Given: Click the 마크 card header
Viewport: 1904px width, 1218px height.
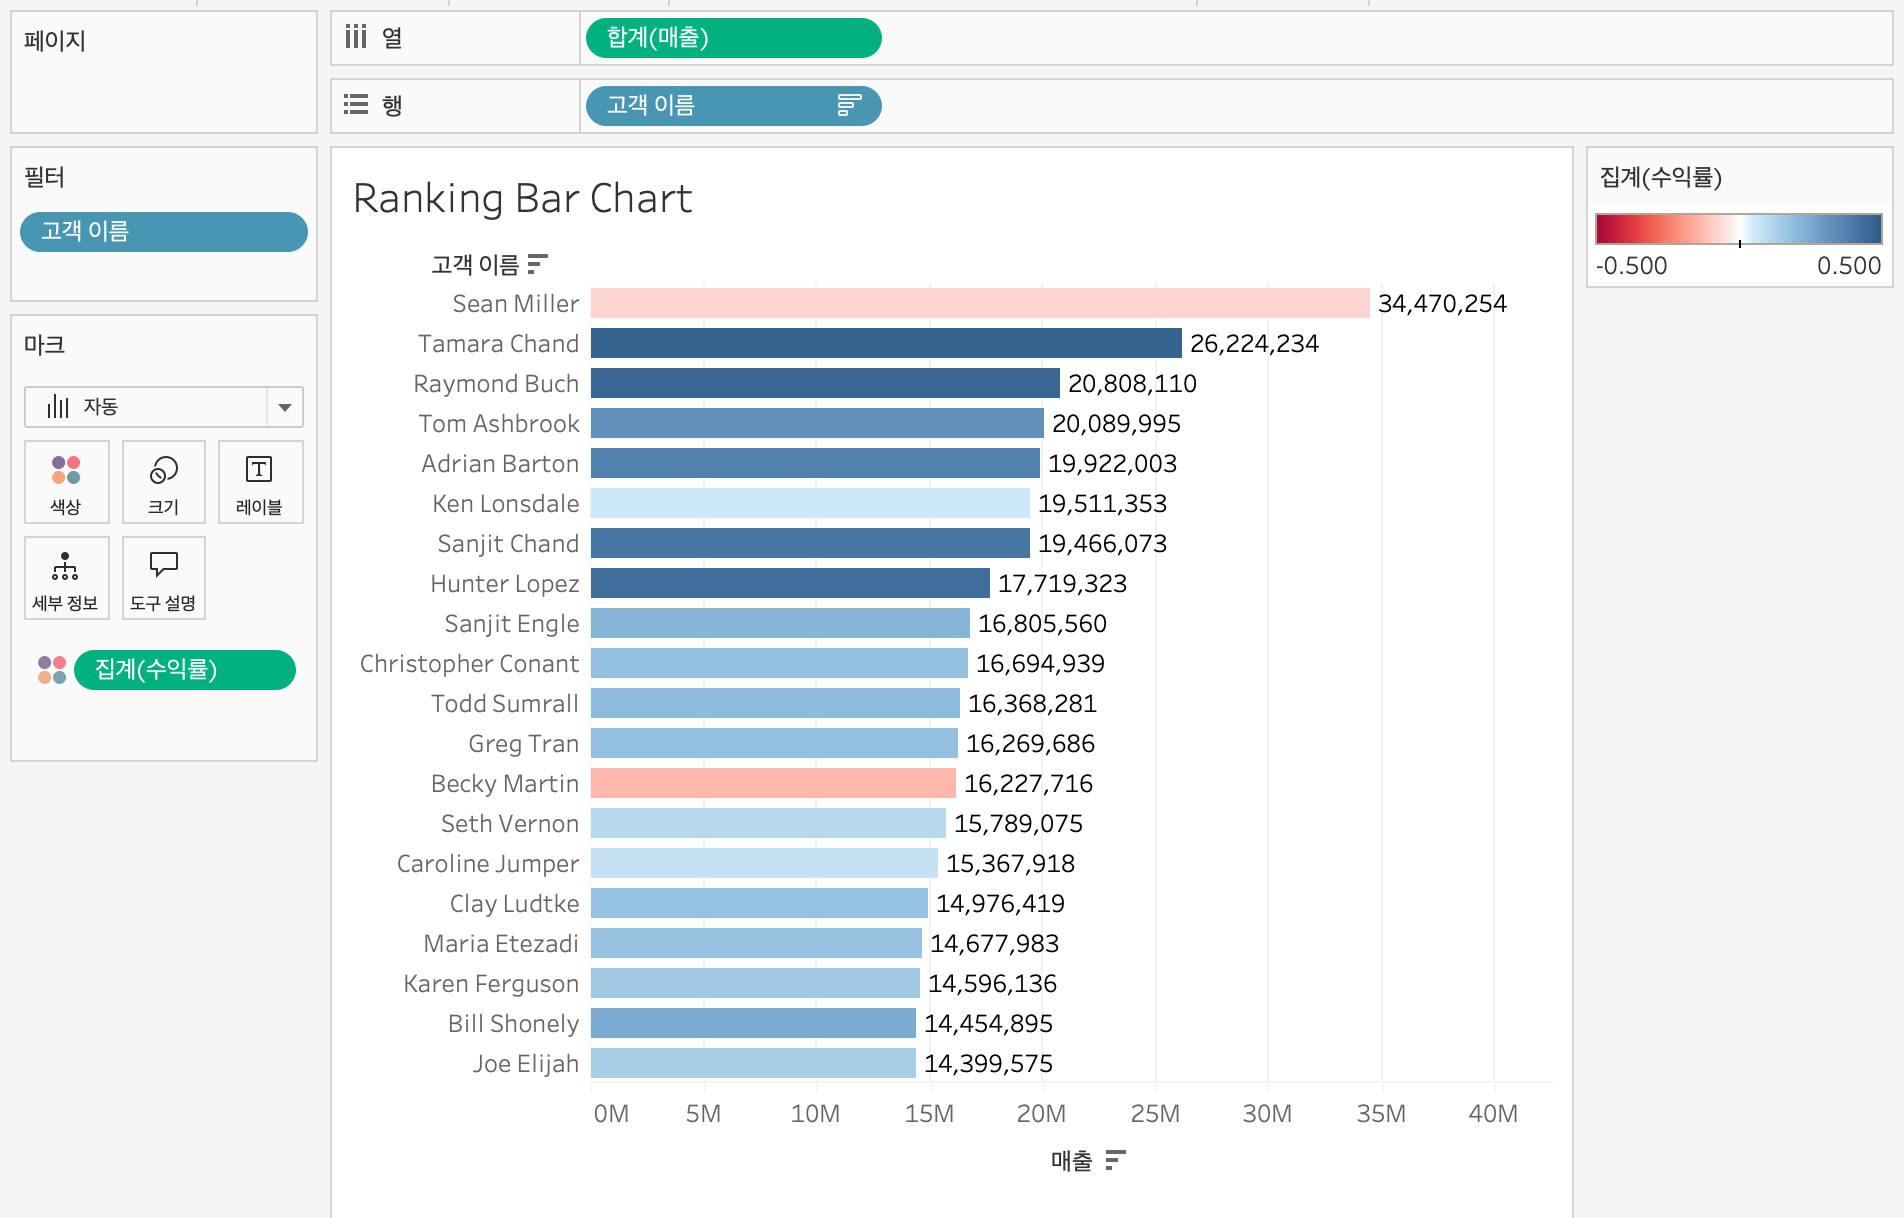Looking at the screenshot, I should point(44,346).
